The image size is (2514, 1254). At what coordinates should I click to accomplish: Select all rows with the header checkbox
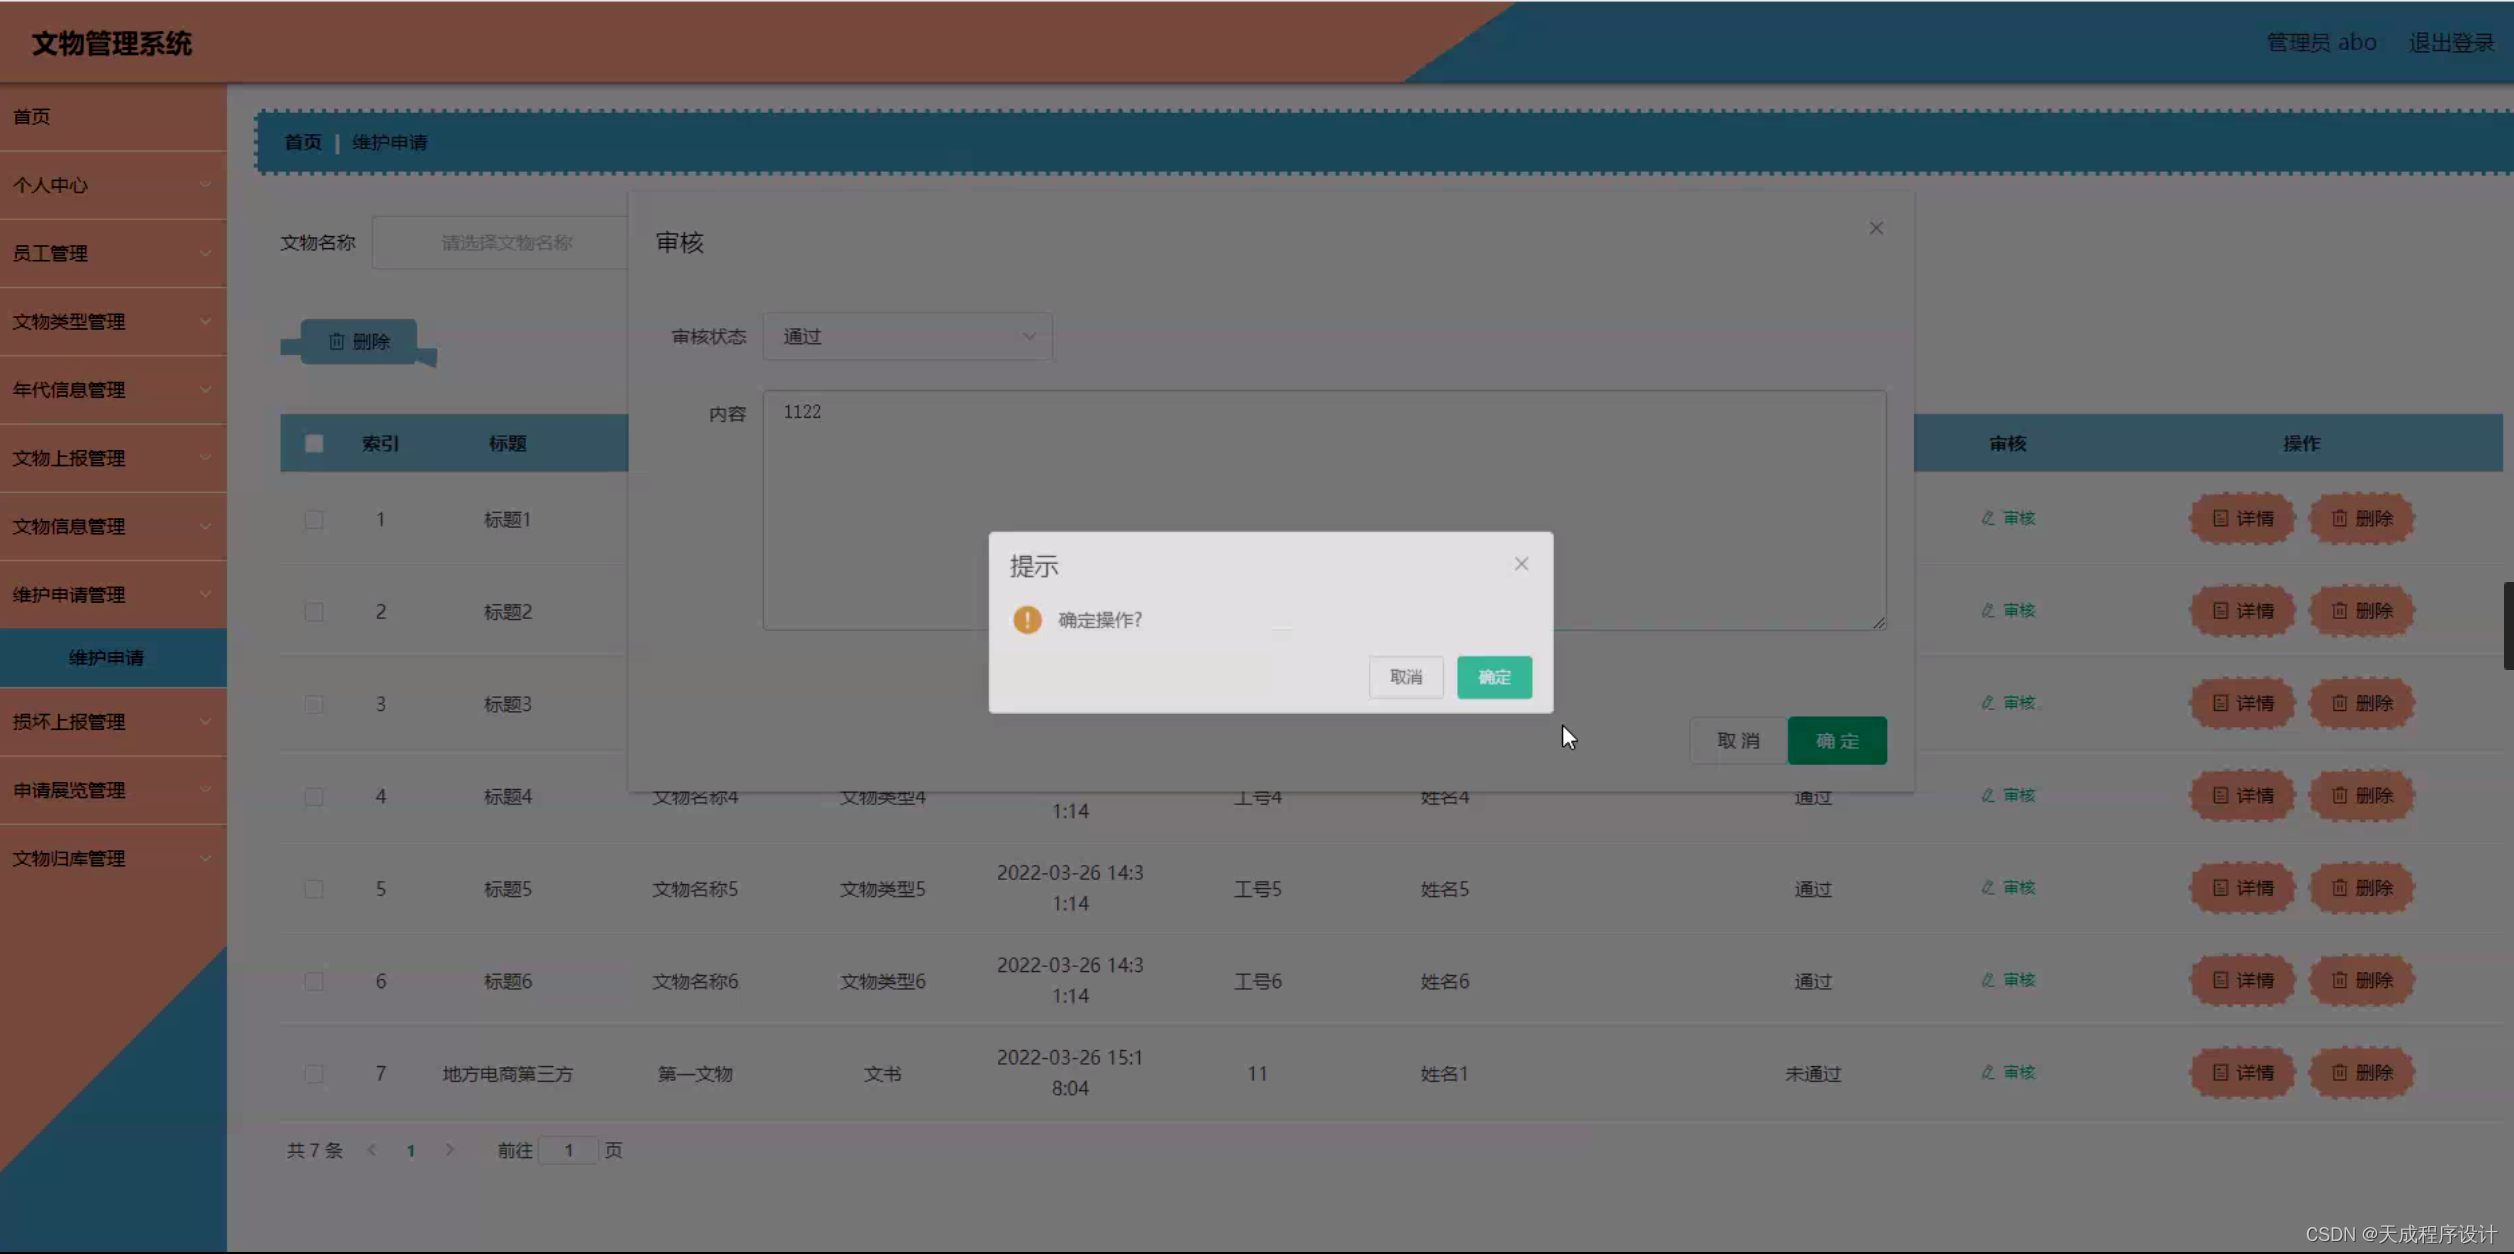tap(315, 443)
